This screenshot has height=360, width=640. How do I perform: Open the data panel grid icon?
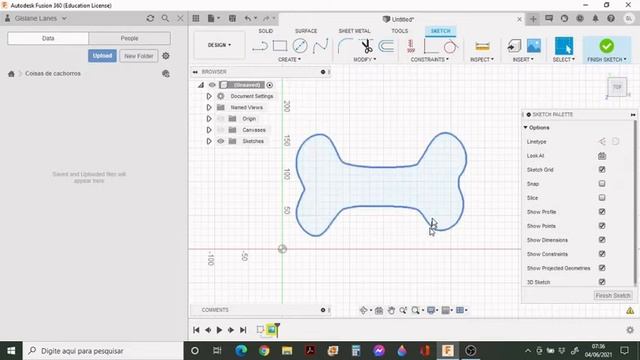tap(196, 18)
